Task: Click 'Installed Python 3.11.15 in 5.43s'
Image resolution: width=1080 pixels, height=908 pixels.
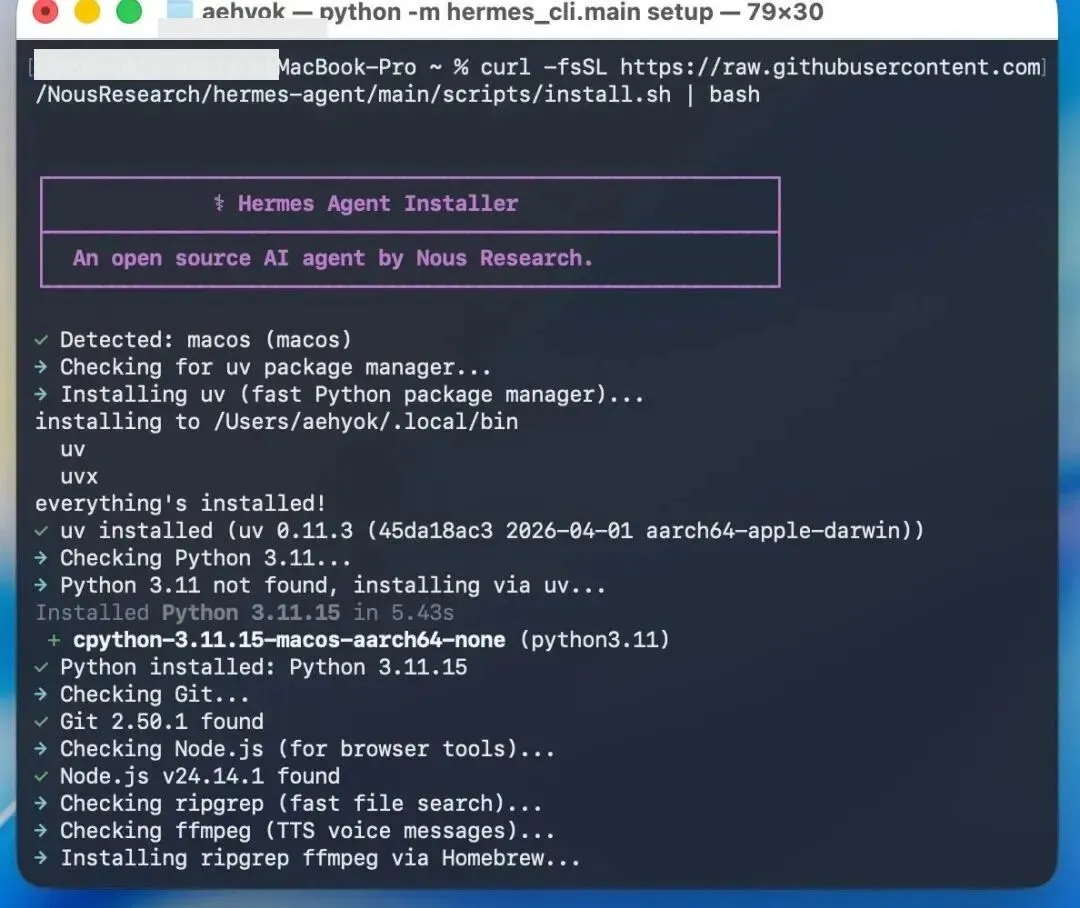Action: click(245, 612)
